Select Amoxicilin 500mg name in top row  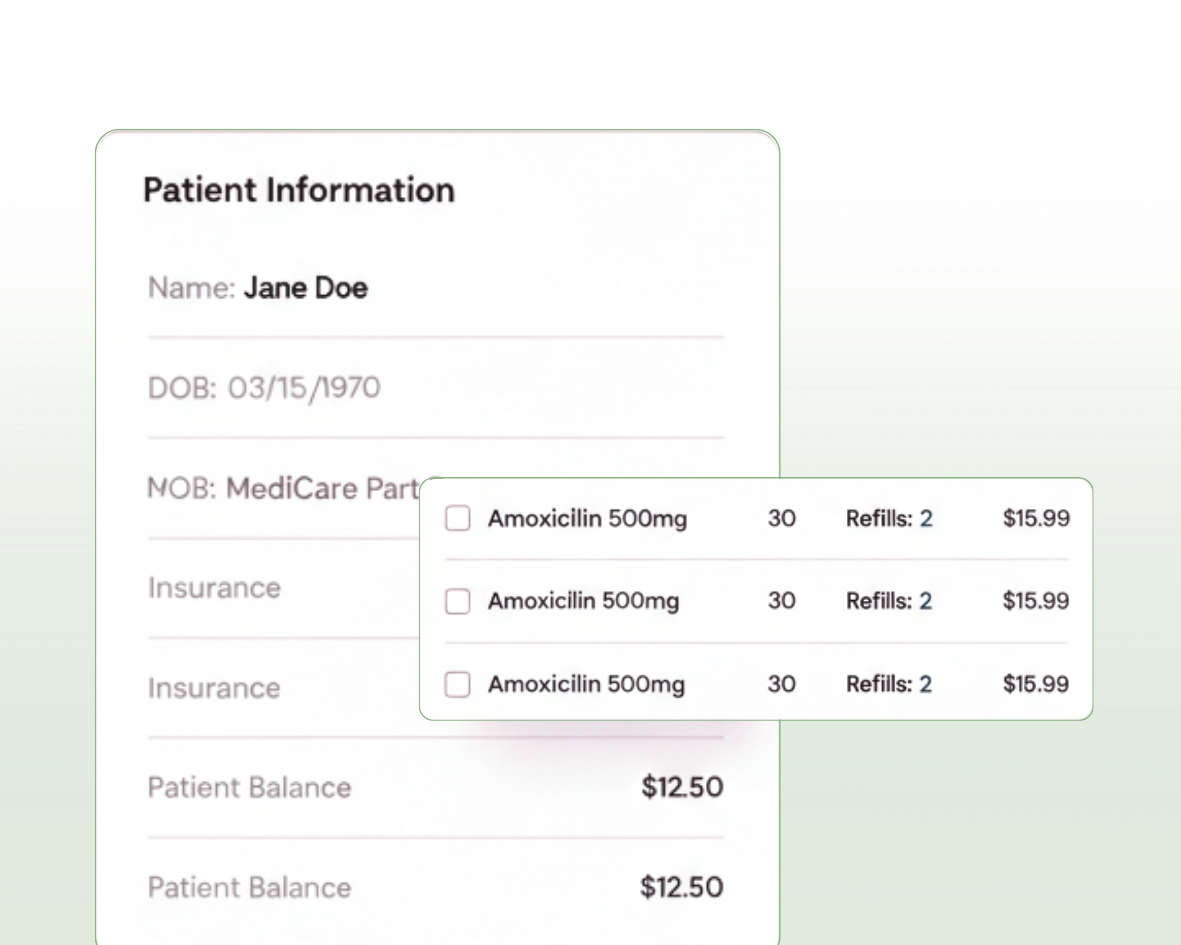[x=587, y=518]
